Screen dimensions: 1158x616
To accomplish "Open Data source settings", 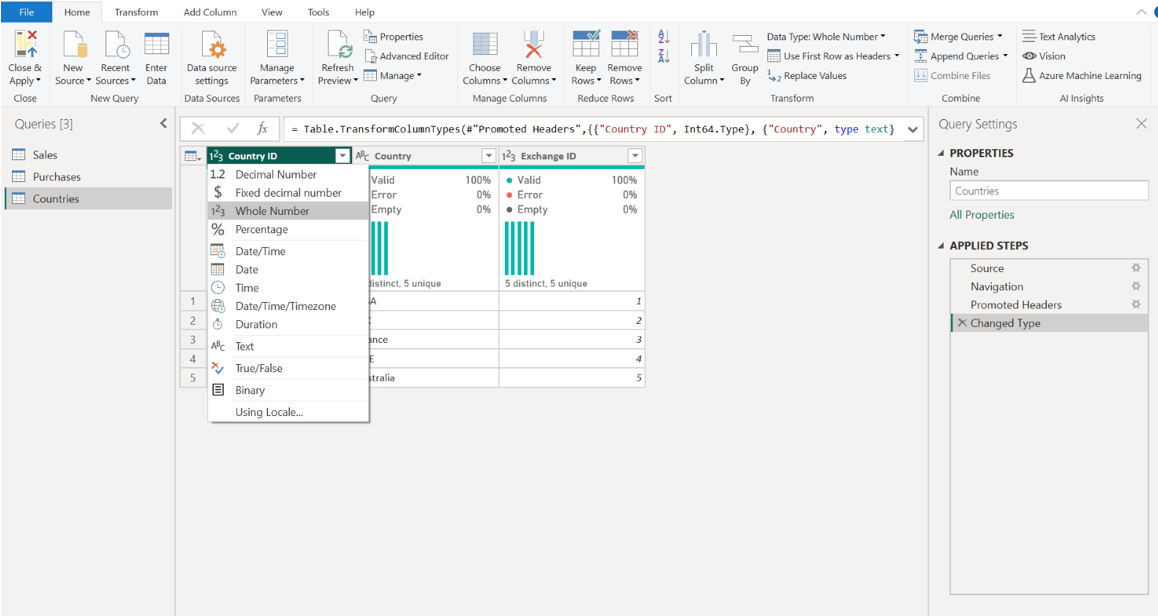I will click(212, 45).
